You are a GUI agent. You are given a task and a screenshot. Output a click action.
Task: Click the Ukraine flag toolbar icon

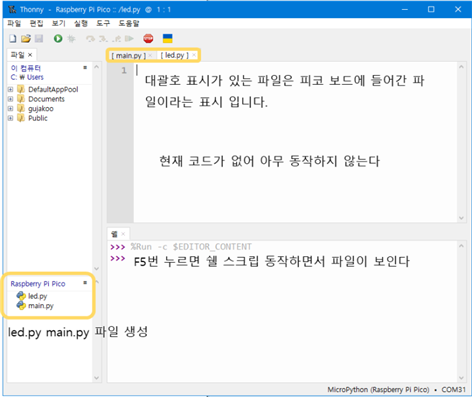click(167, 38)
